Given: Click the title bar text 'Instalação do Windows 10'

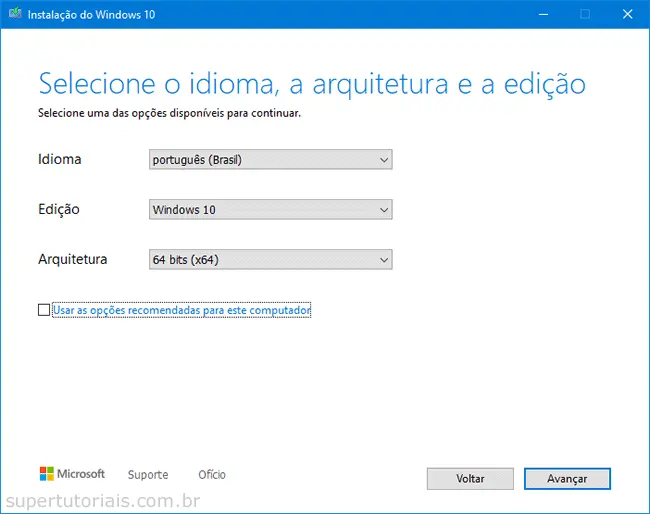Looking at the screenshot, I should tap(91, 15).
